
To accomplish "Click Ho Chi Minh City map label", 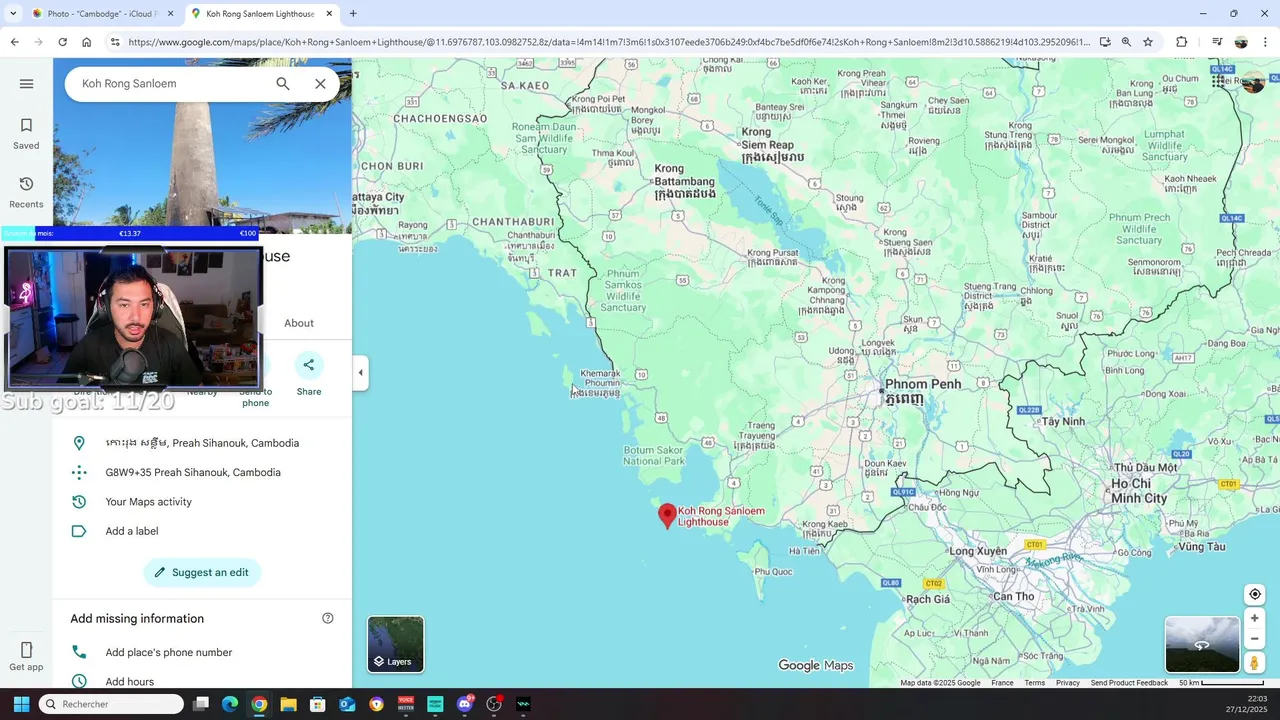I will click(x=1139, y=491).
